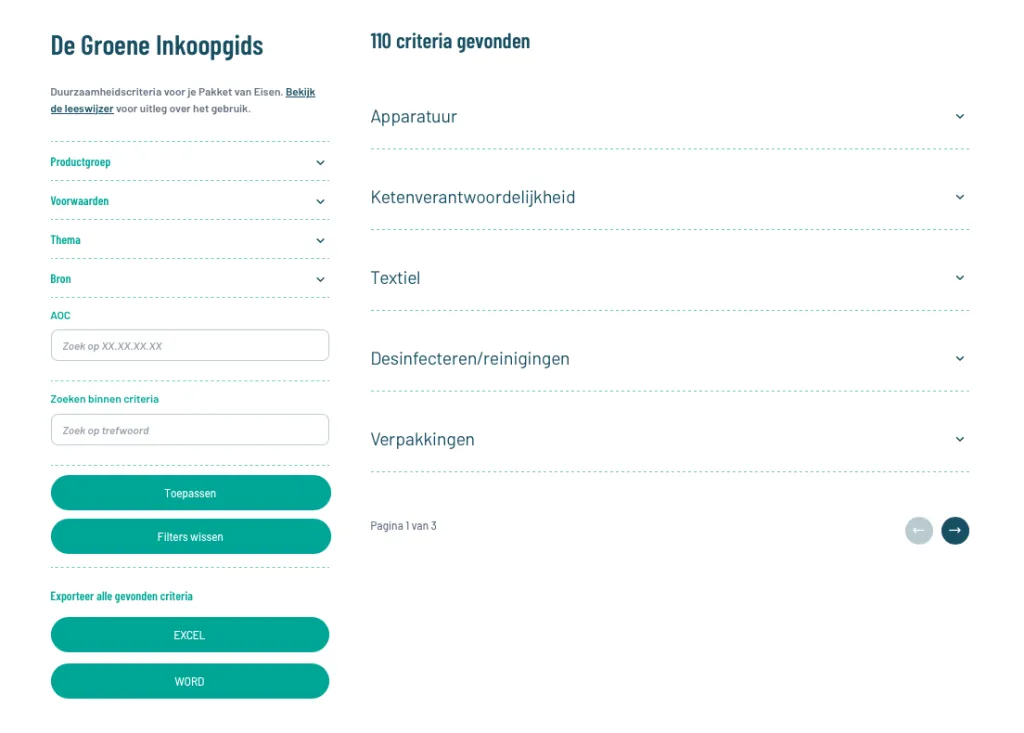Clear all filters via Filters wissen

click(x=190, y=536)
